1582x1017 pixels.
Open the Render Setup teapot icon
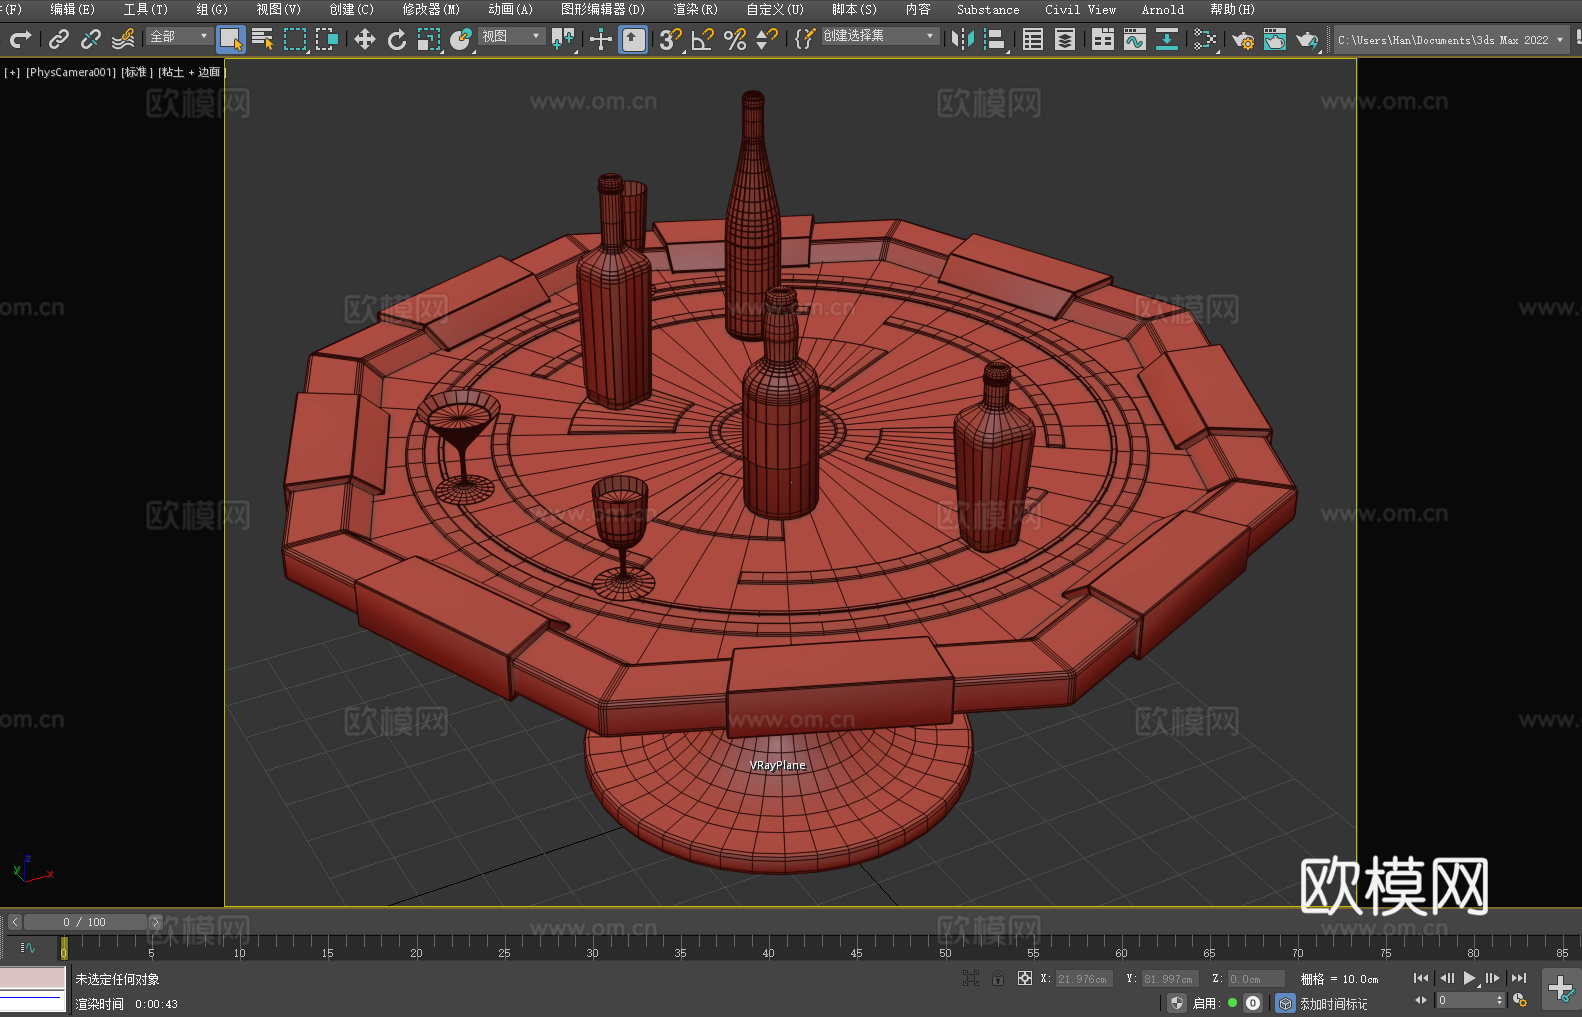coord(1242,39)
